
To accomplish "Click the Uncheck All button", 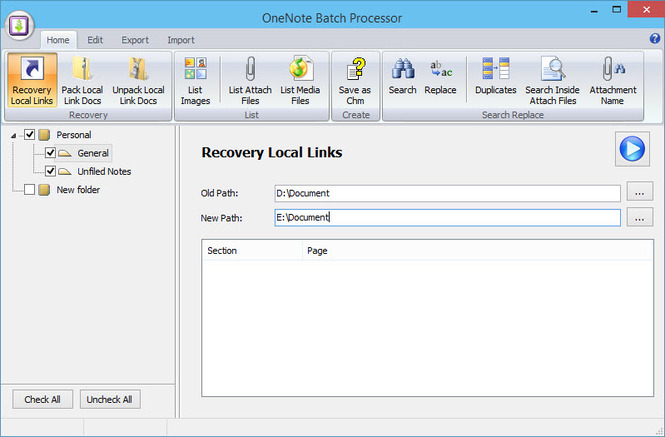I will pyautogui.click(x=110, y=399).
